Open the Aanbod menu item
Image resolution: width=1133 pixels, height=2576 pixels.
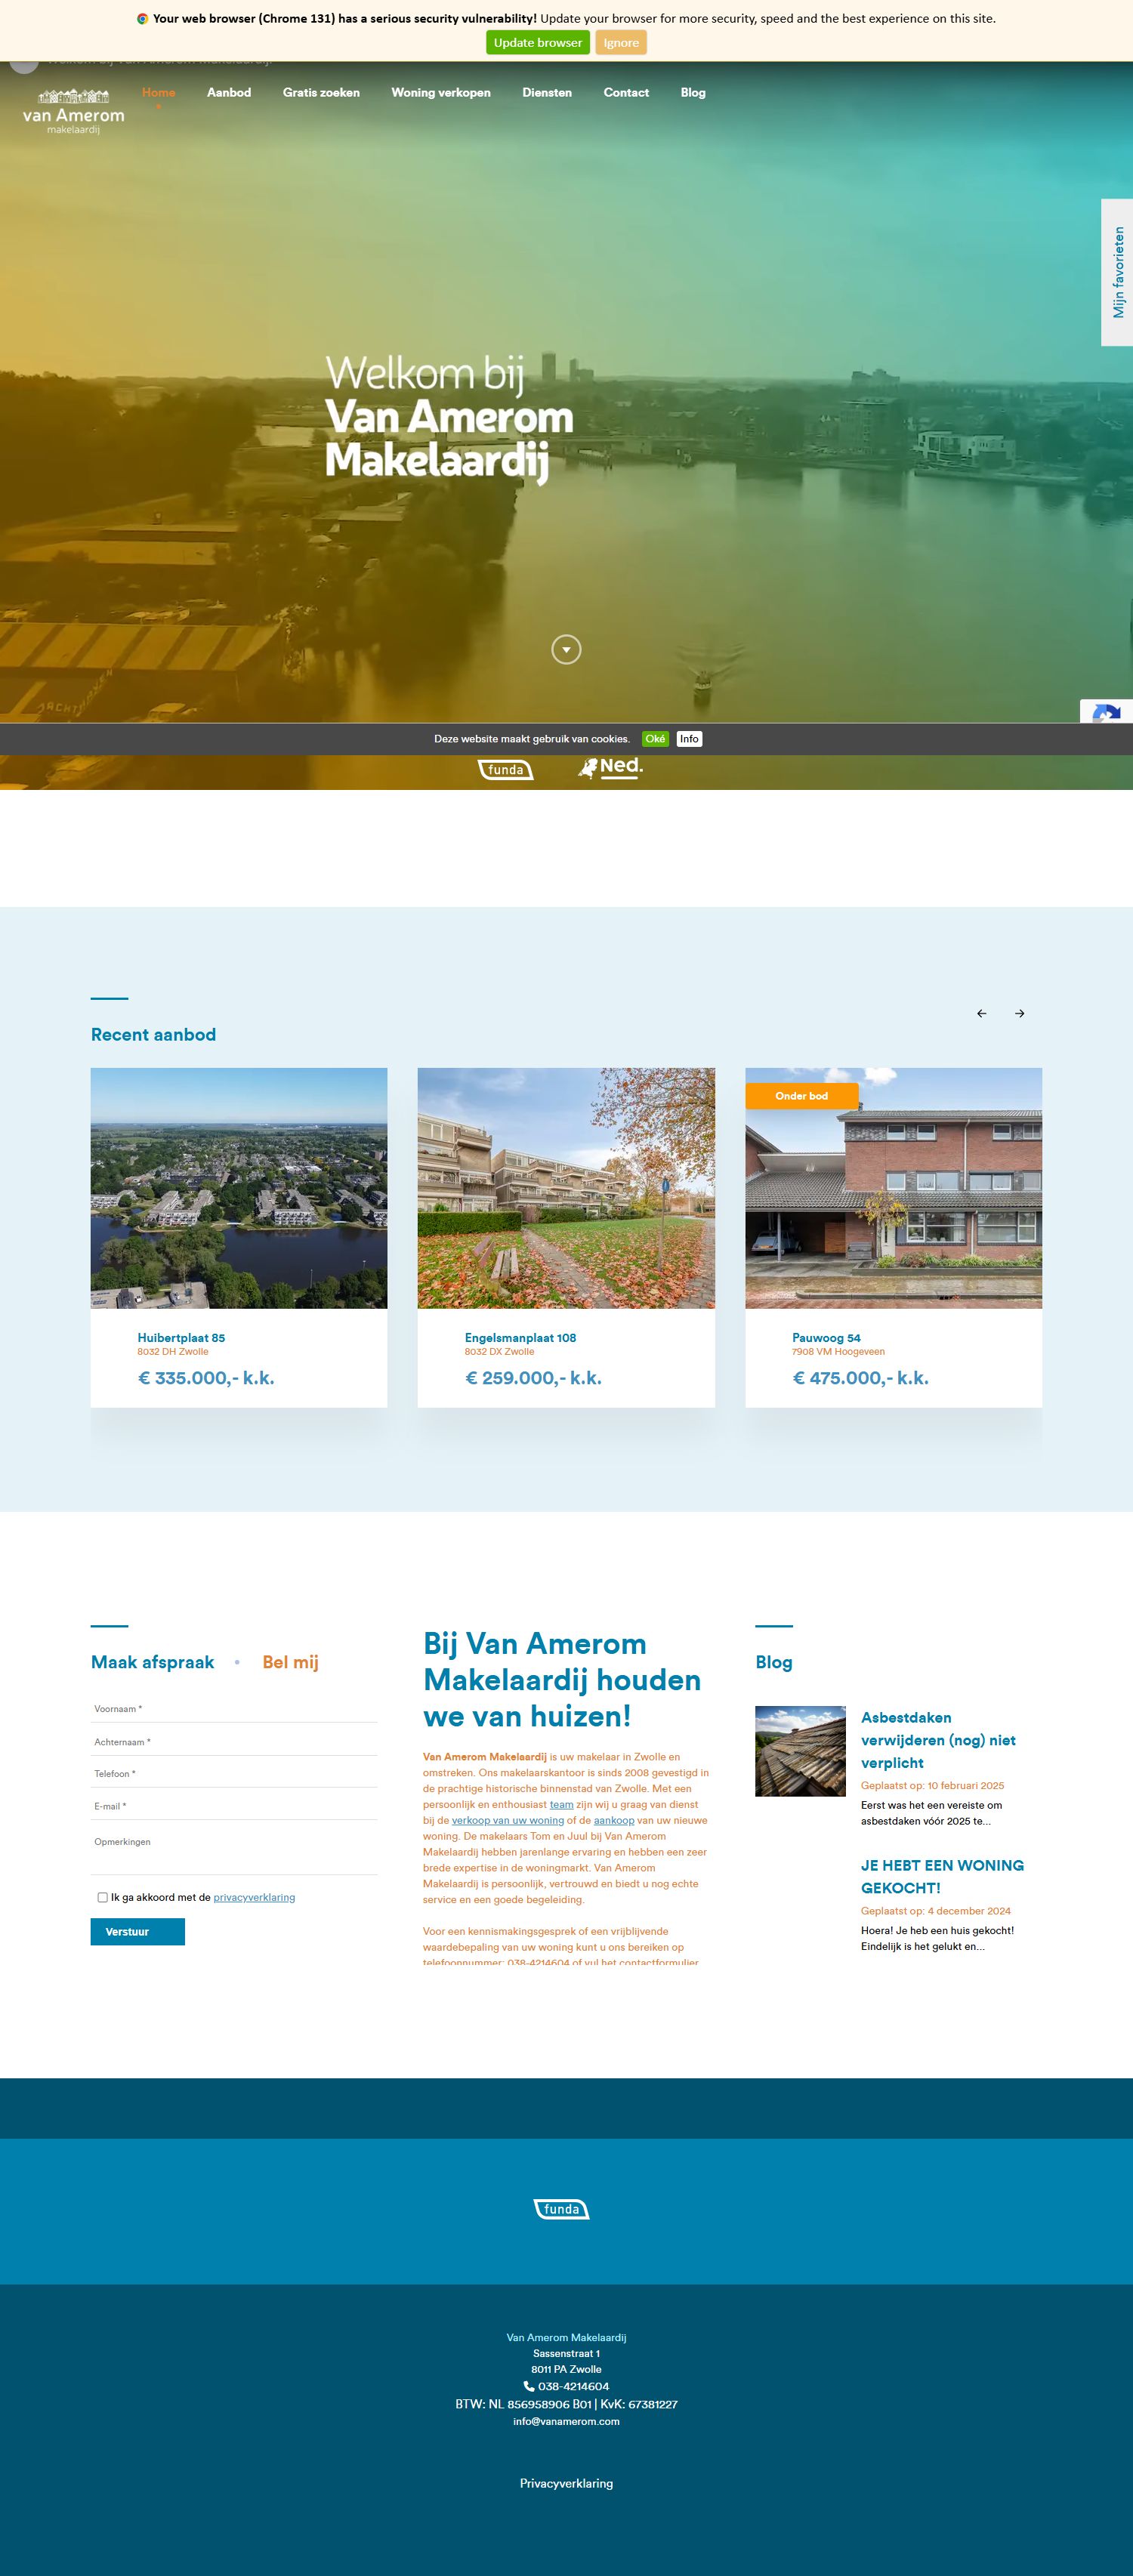[229, 92]
